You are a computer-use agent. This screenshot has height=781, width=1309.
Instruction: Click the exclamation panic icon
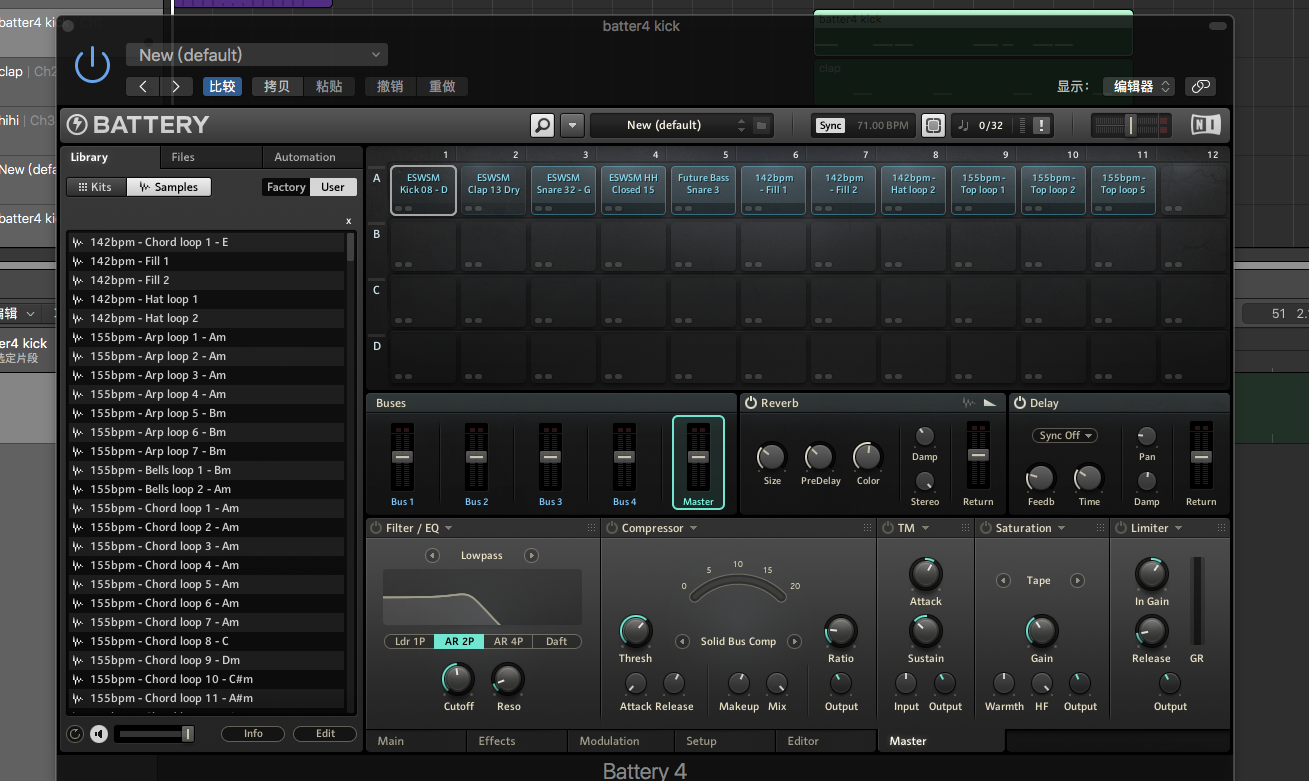tap(1042, 126)
